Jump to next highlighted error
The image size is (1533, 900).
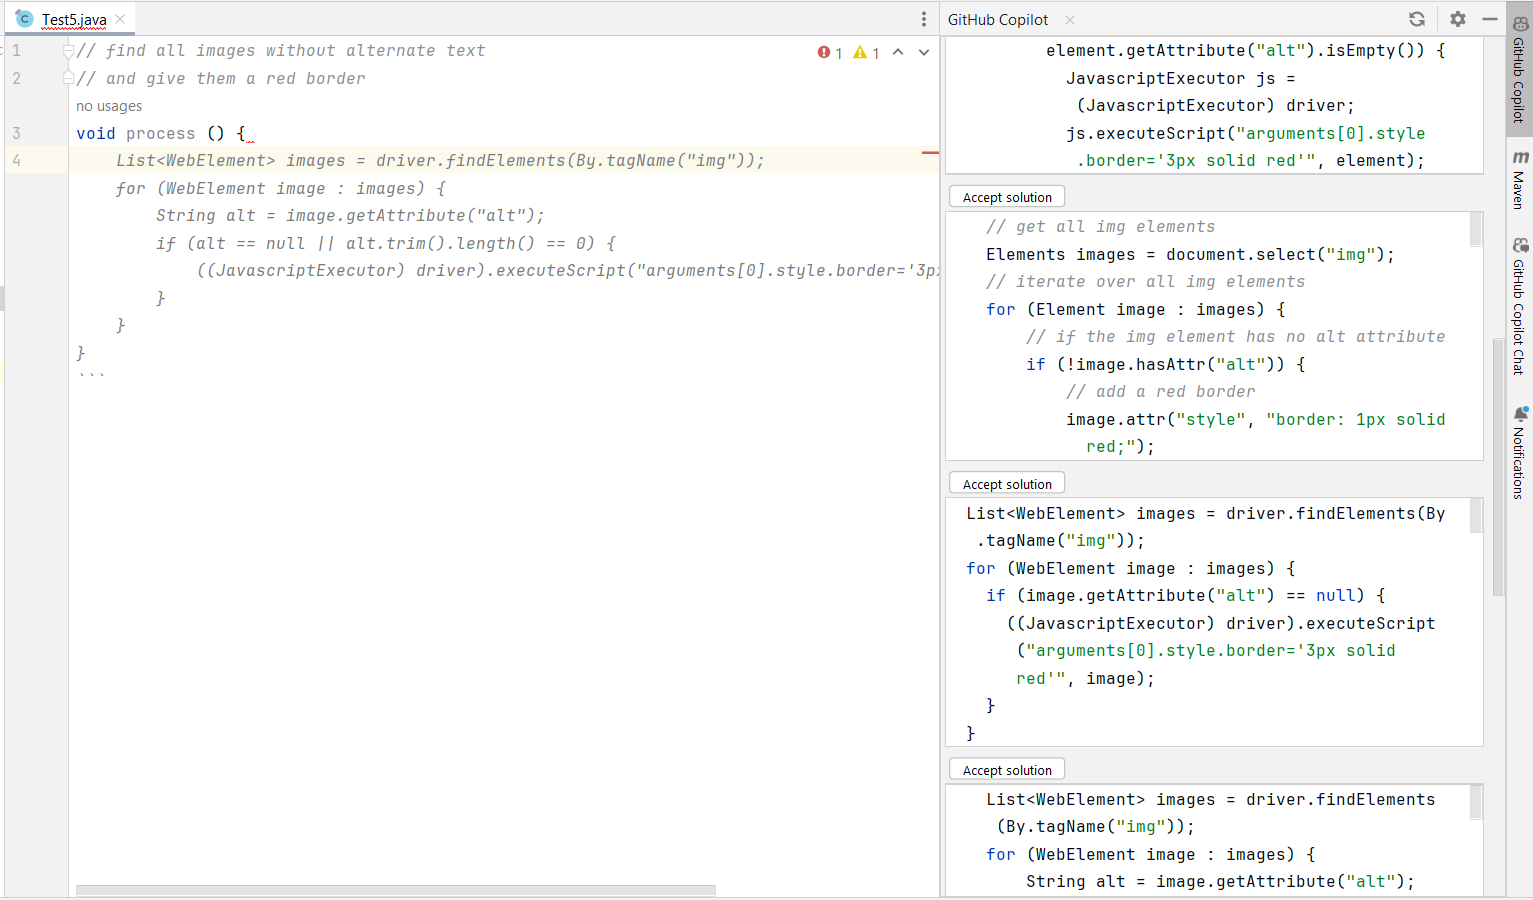point(924,52)
